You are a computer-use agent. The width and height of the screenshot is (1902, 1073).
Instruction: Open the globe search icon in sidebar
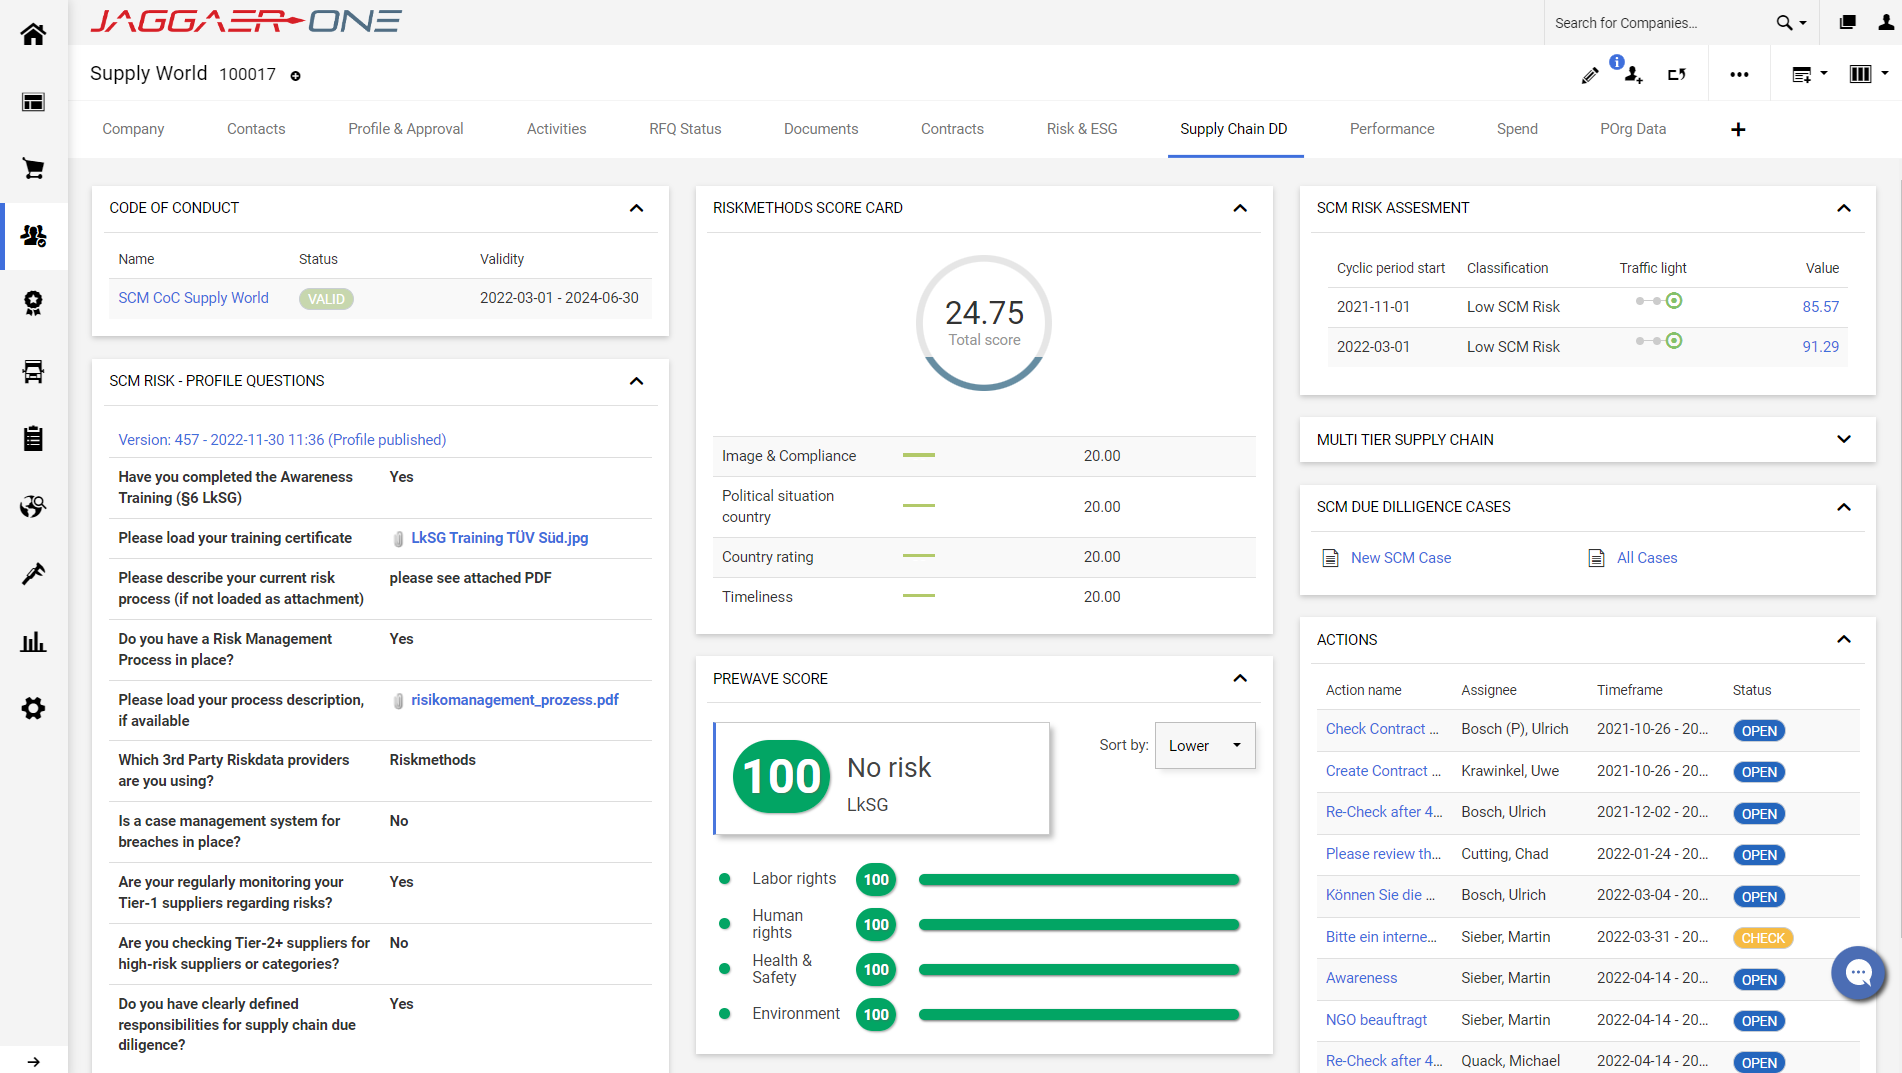coord(33,506)
